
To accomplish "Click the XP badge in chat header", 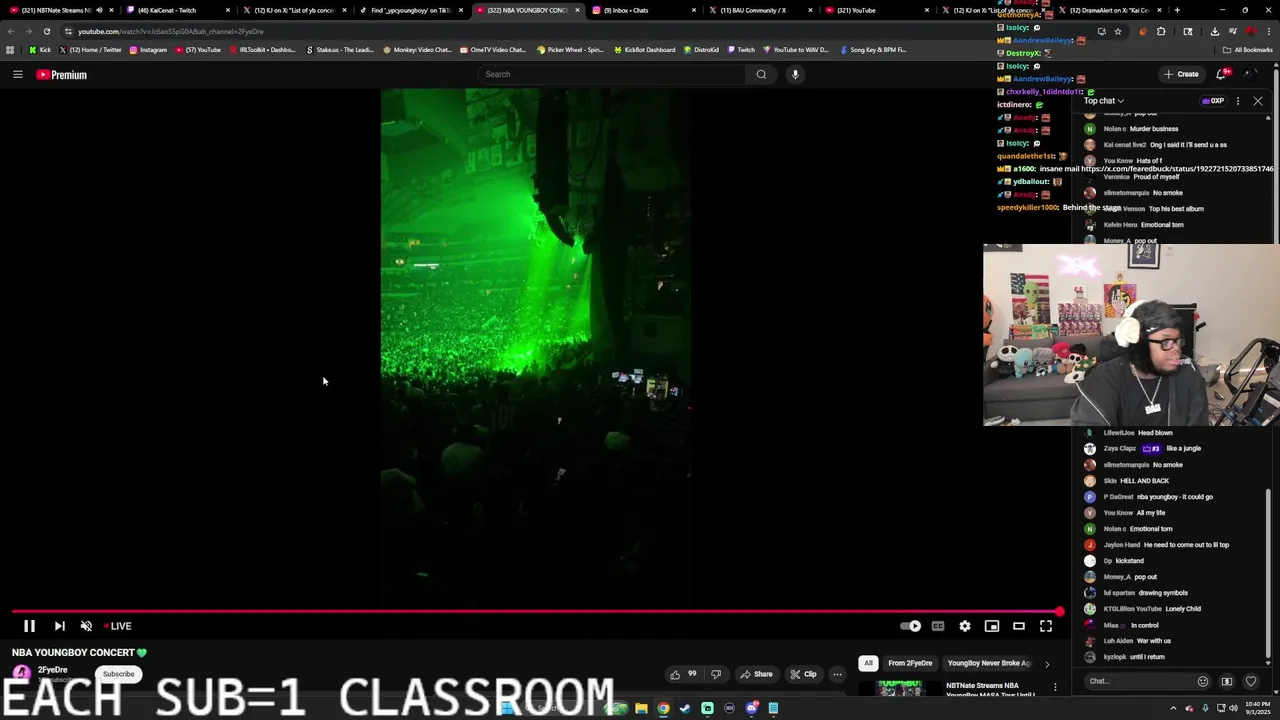I will (1213, 101).
